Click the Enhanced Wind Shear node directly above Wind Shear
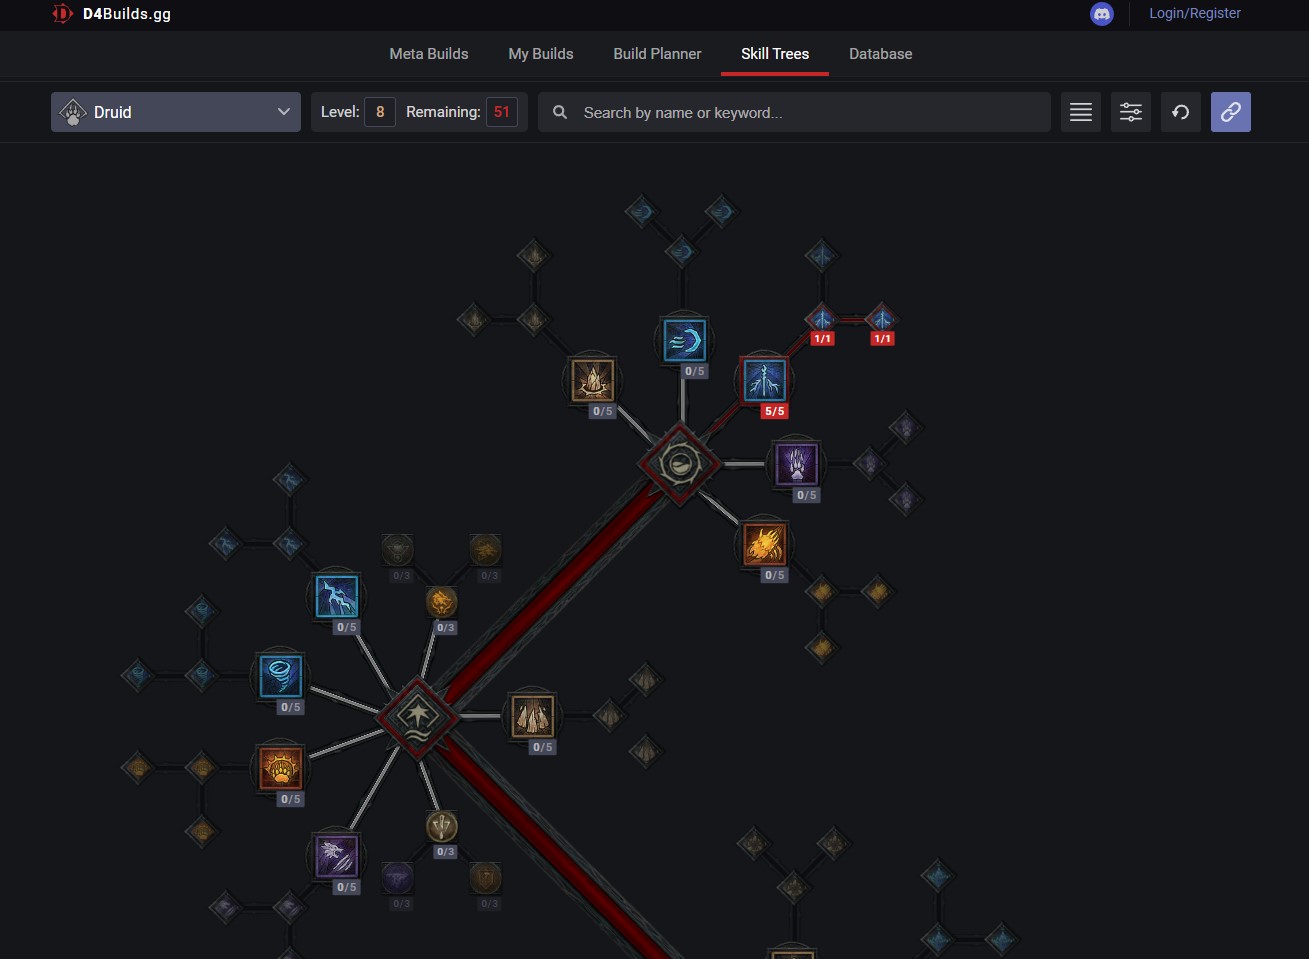 point(681,252)
